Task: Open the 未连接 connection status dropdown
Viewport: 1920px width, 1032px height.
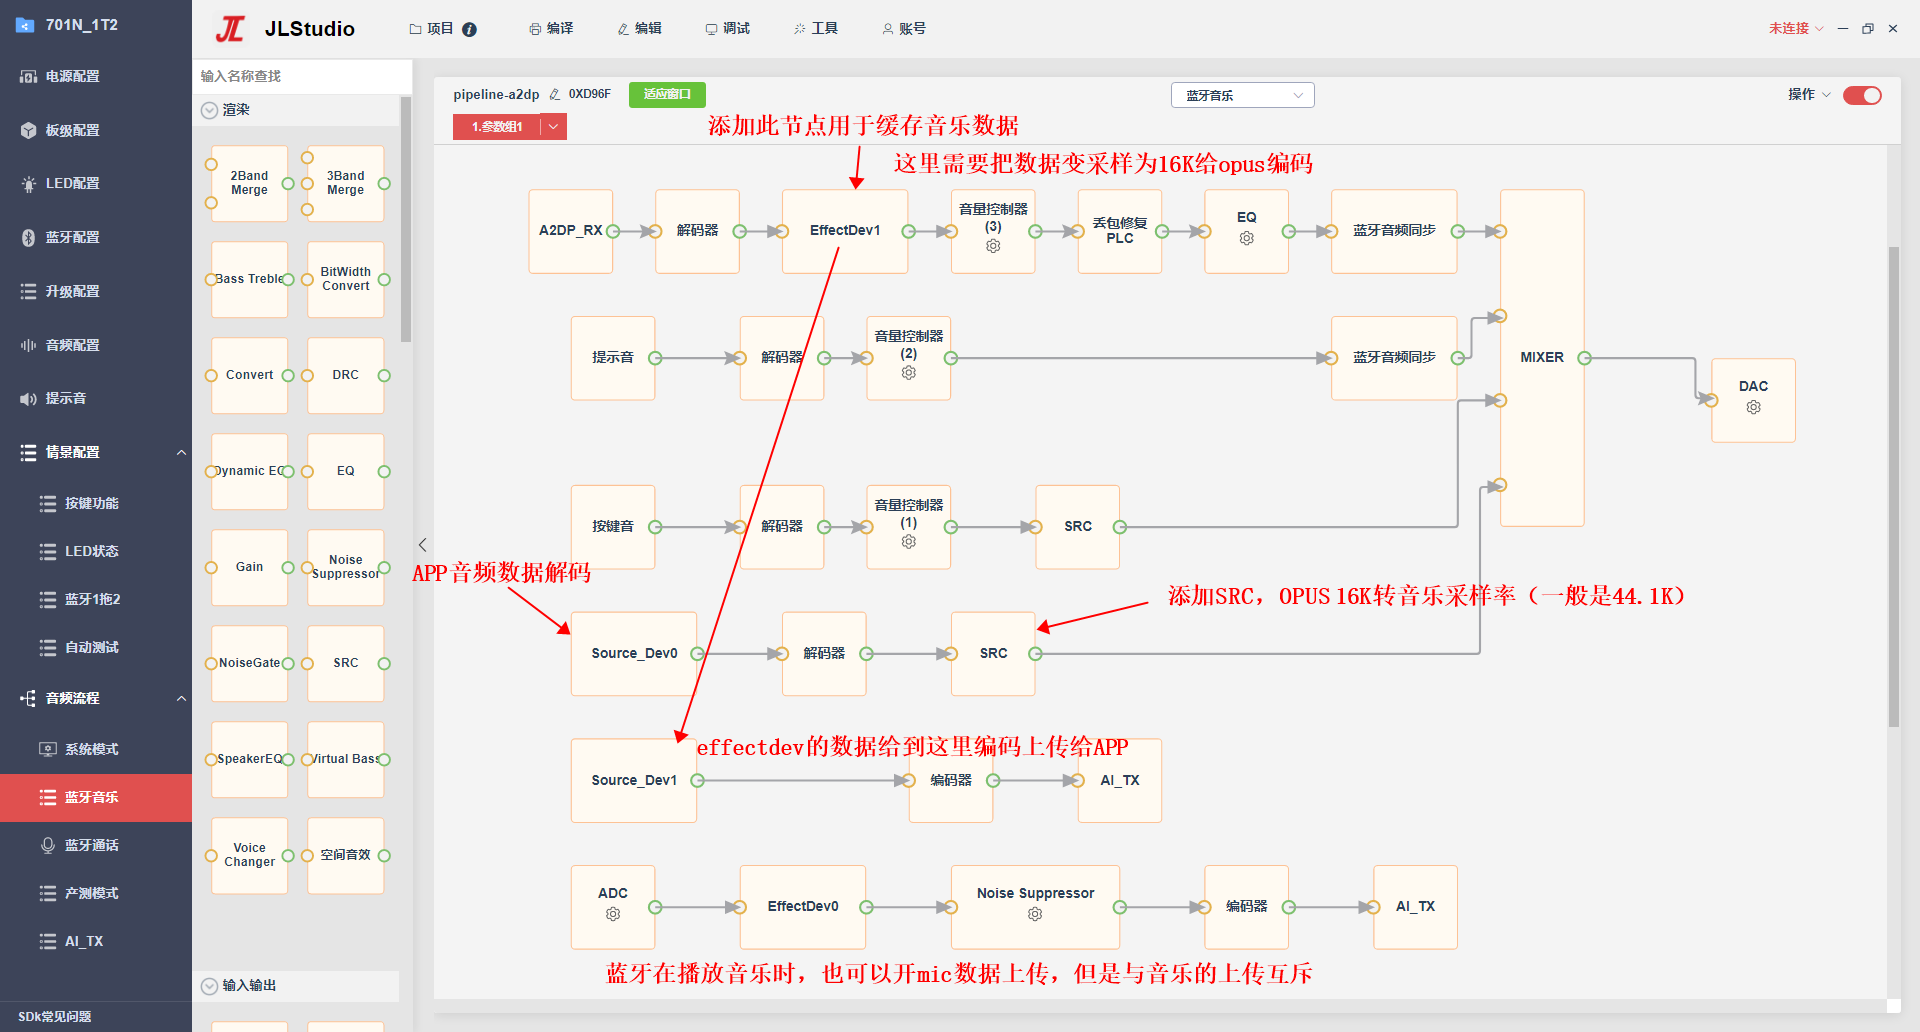Action: click(x=1796, y=29)
